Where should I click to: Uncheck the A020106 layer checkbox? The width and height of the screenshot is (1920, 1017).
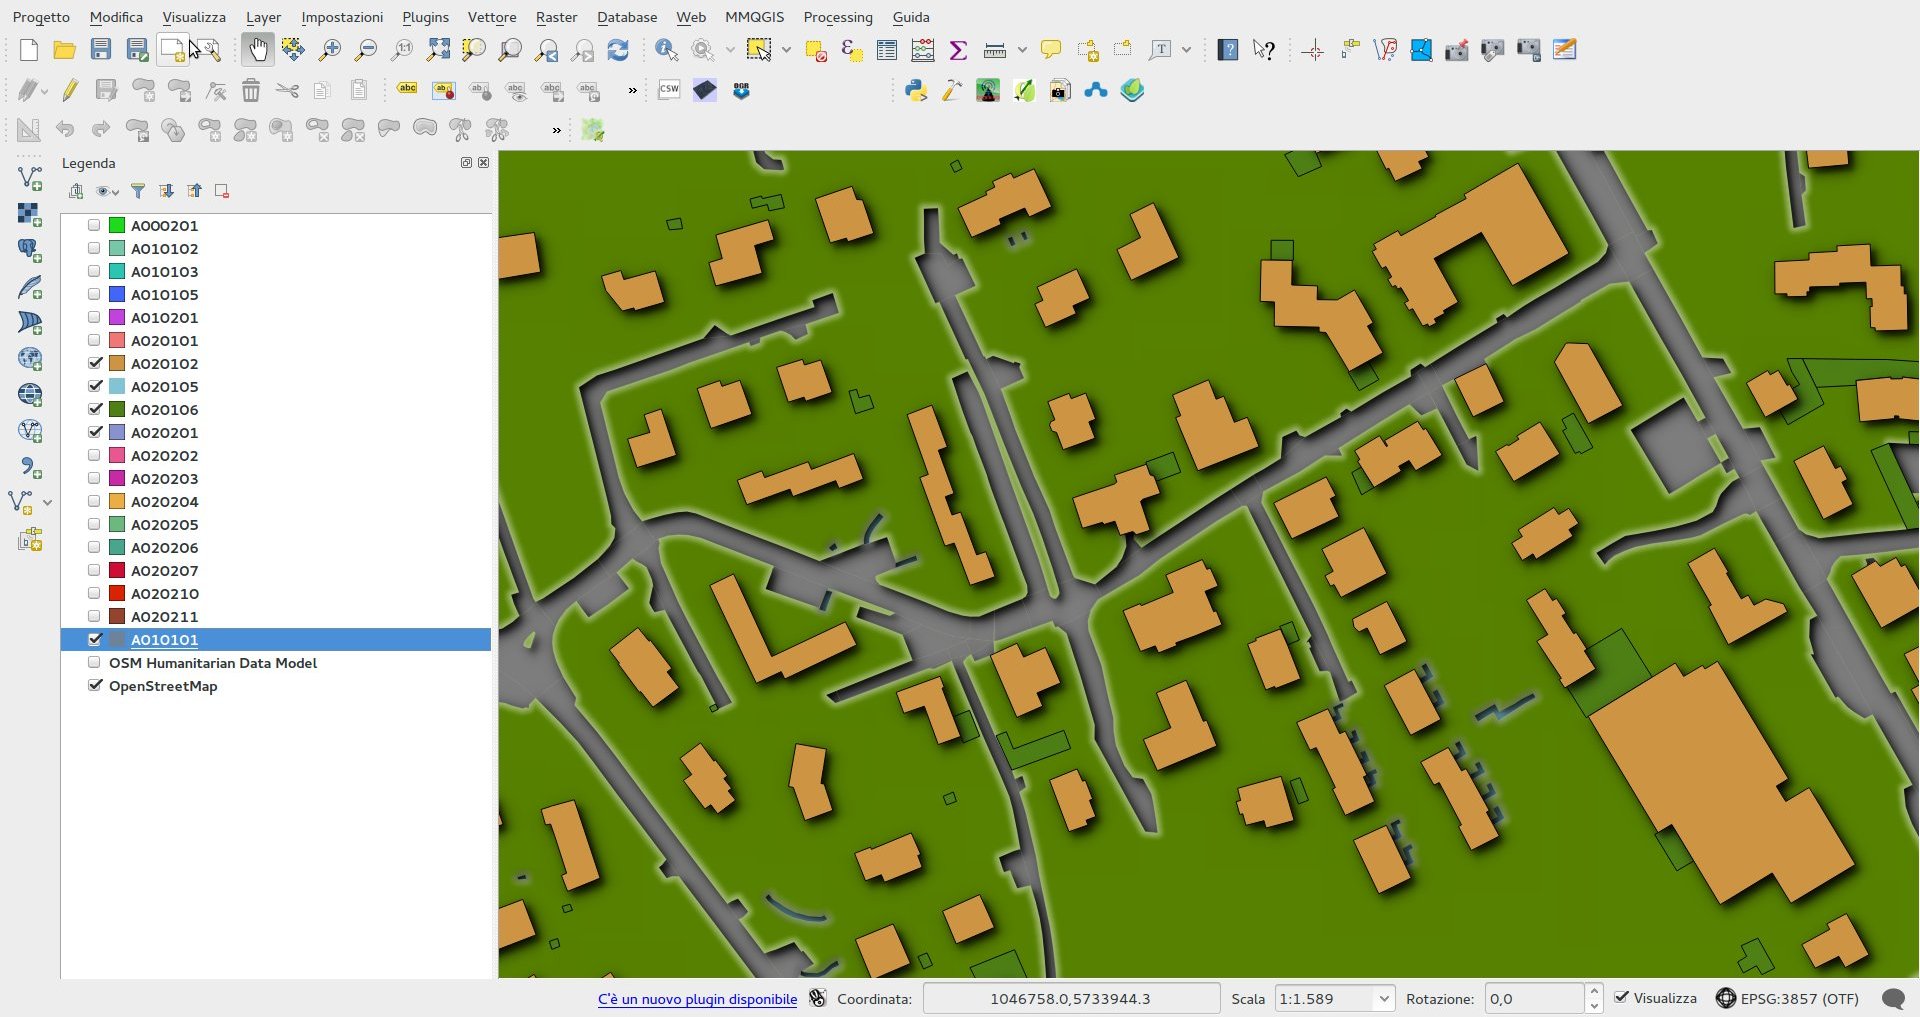[x=95, y=409]
